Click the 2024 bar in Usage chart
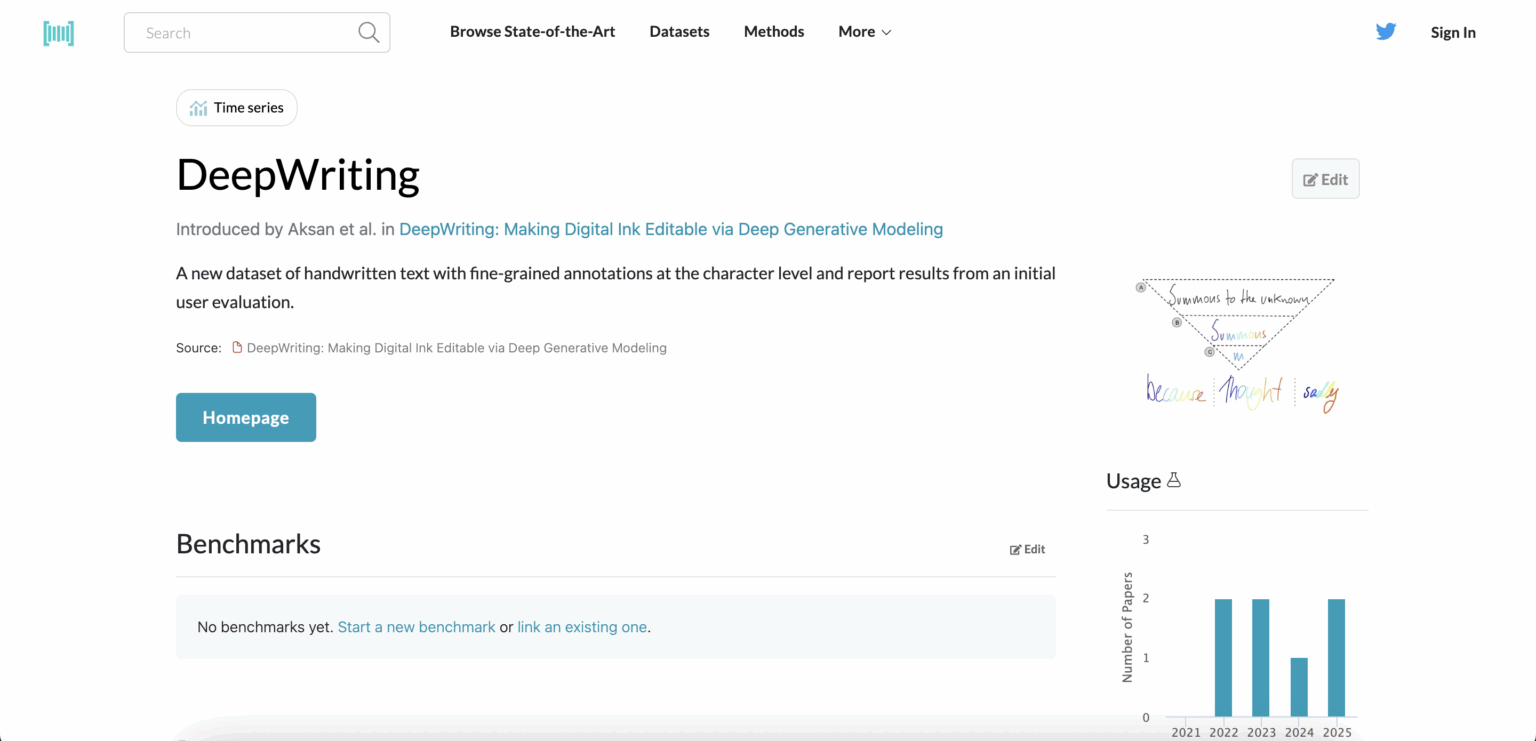This screenshot has height=741, width=1536. [x=1298, y=687]
